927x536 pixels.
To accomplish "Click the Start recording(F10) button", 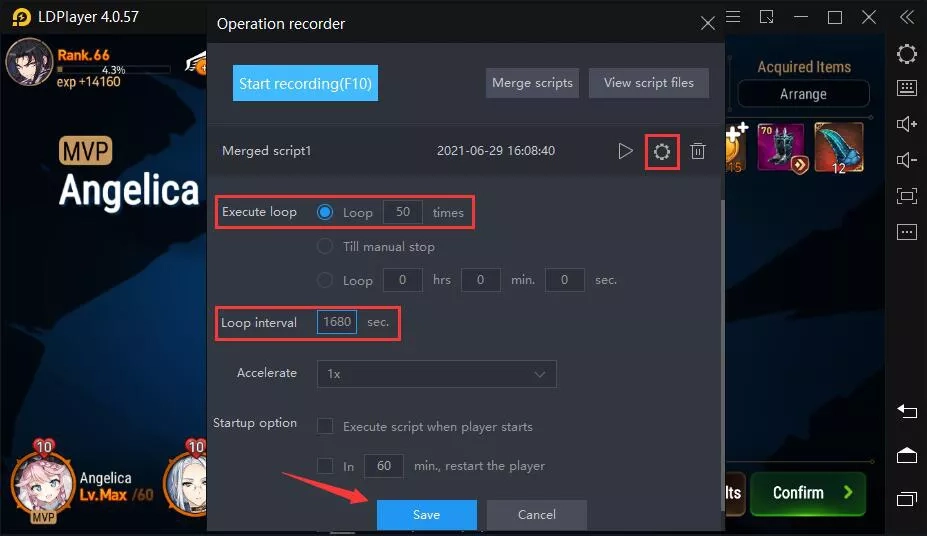I will pyautogui.click(x=305, y=83).
